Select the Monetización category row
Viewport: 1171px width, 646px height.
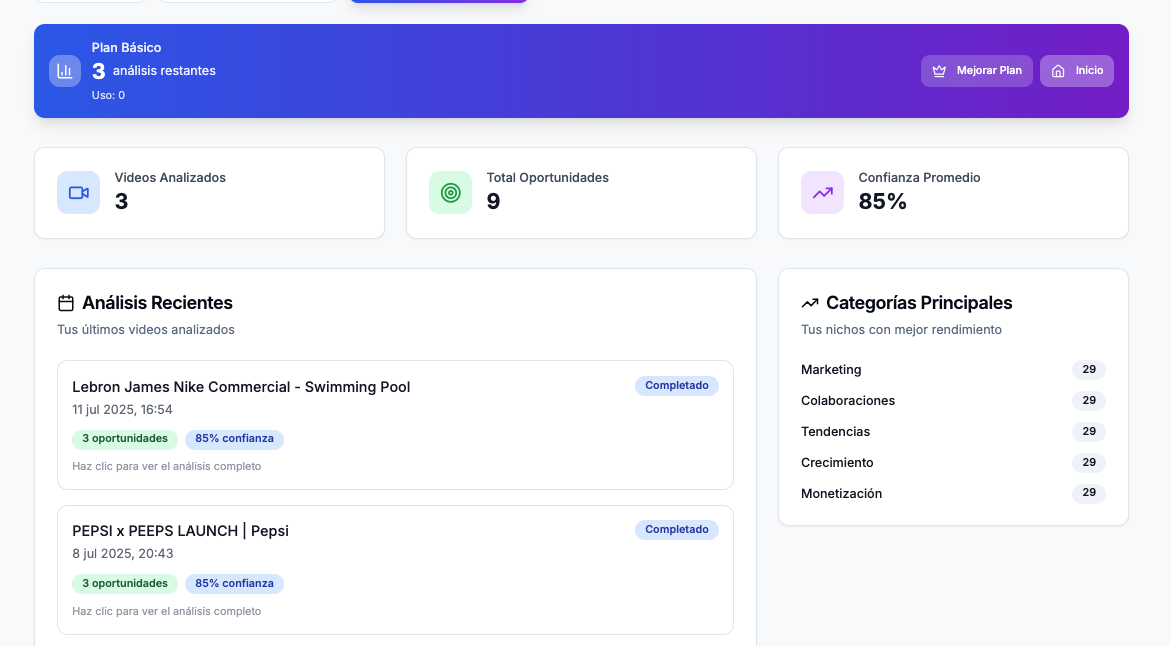[953, 494]
